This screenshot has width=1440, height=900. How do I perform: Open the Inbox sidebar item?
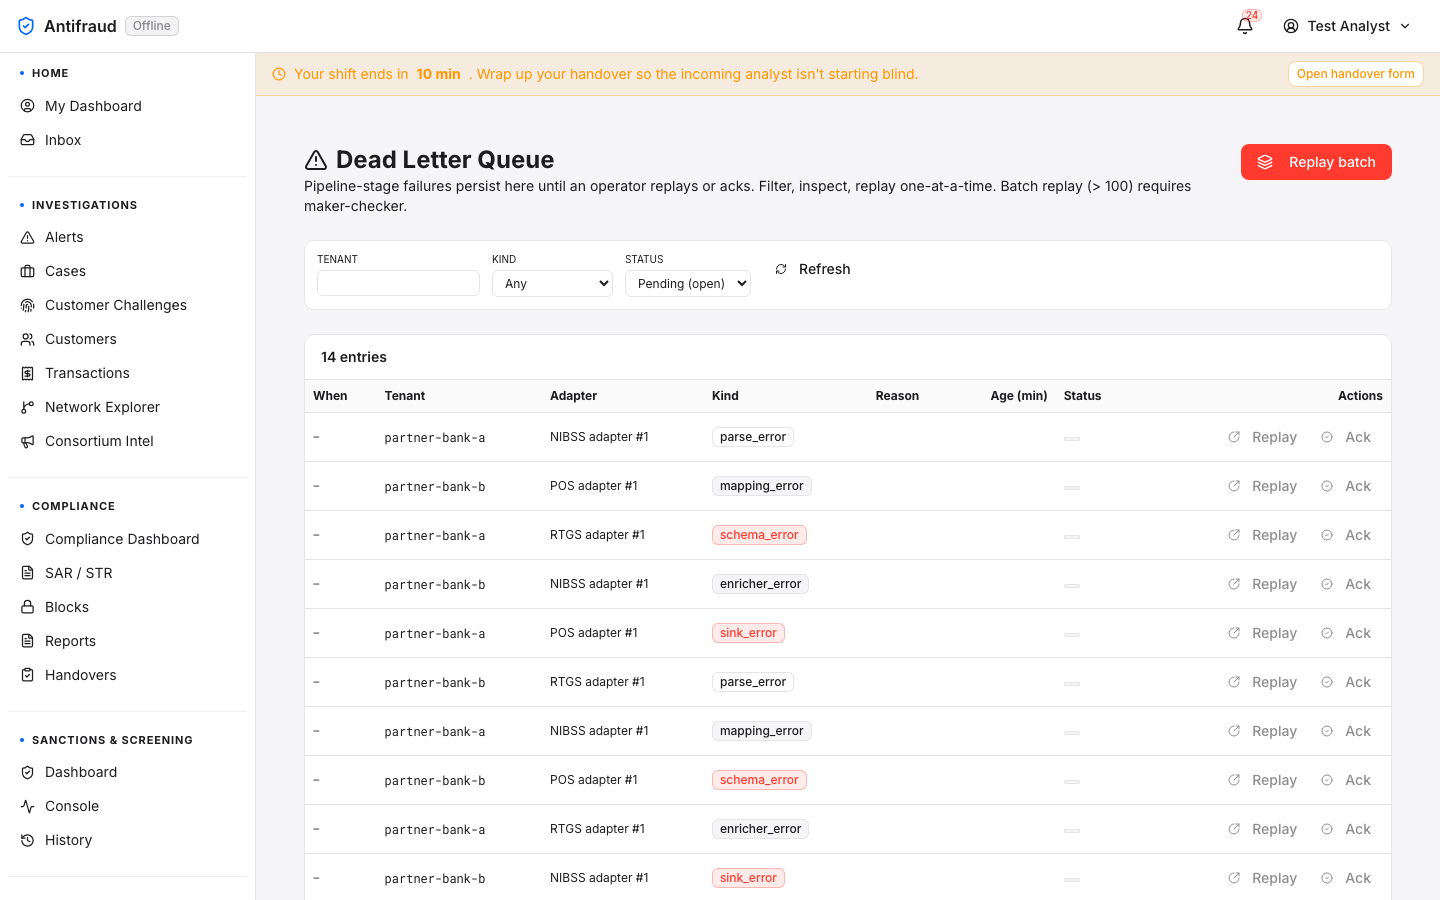127,140
